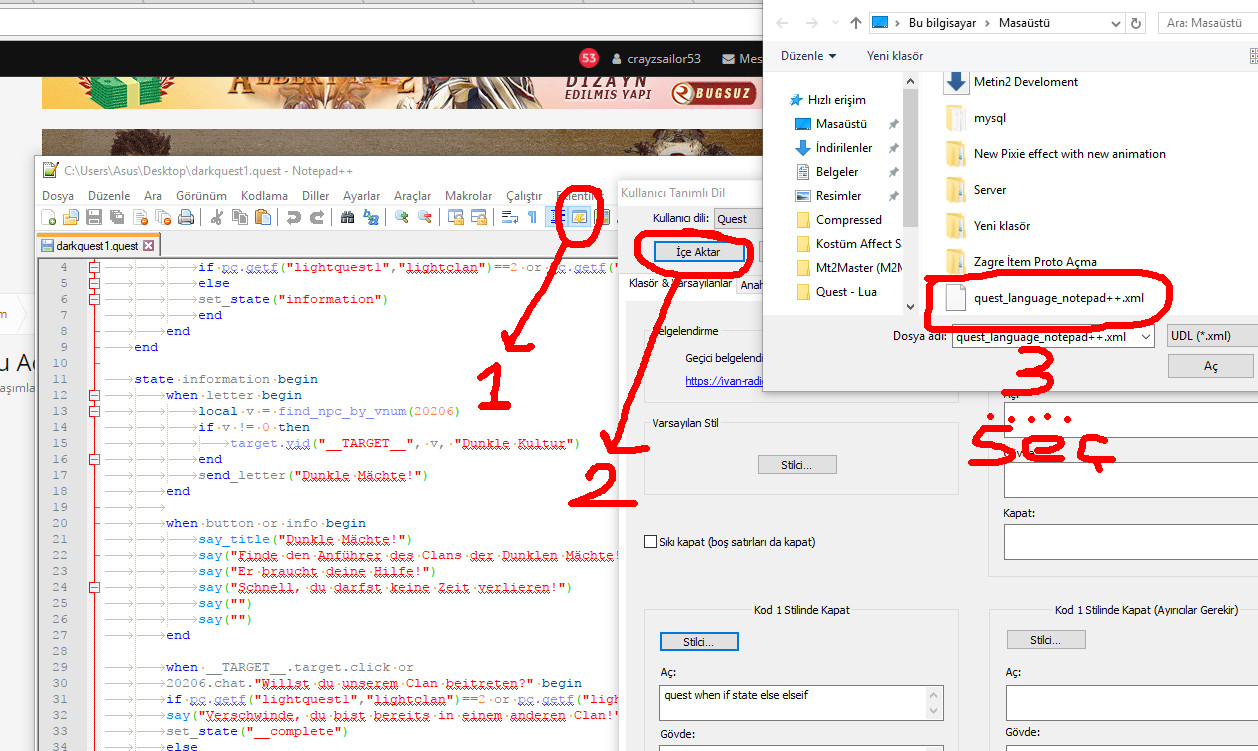1258x751 pixels.
Task: Click crayzsailor53 username in browser
Action: coord(664,59)
